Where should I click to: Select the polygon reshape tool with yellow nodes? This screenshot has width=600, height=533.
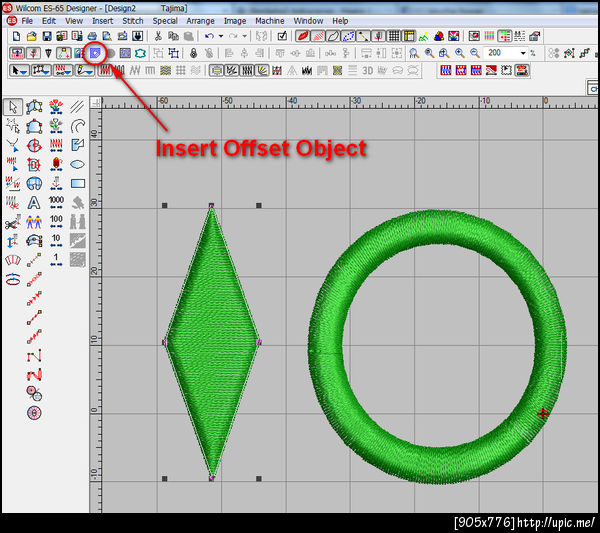[x=34, y=107]
